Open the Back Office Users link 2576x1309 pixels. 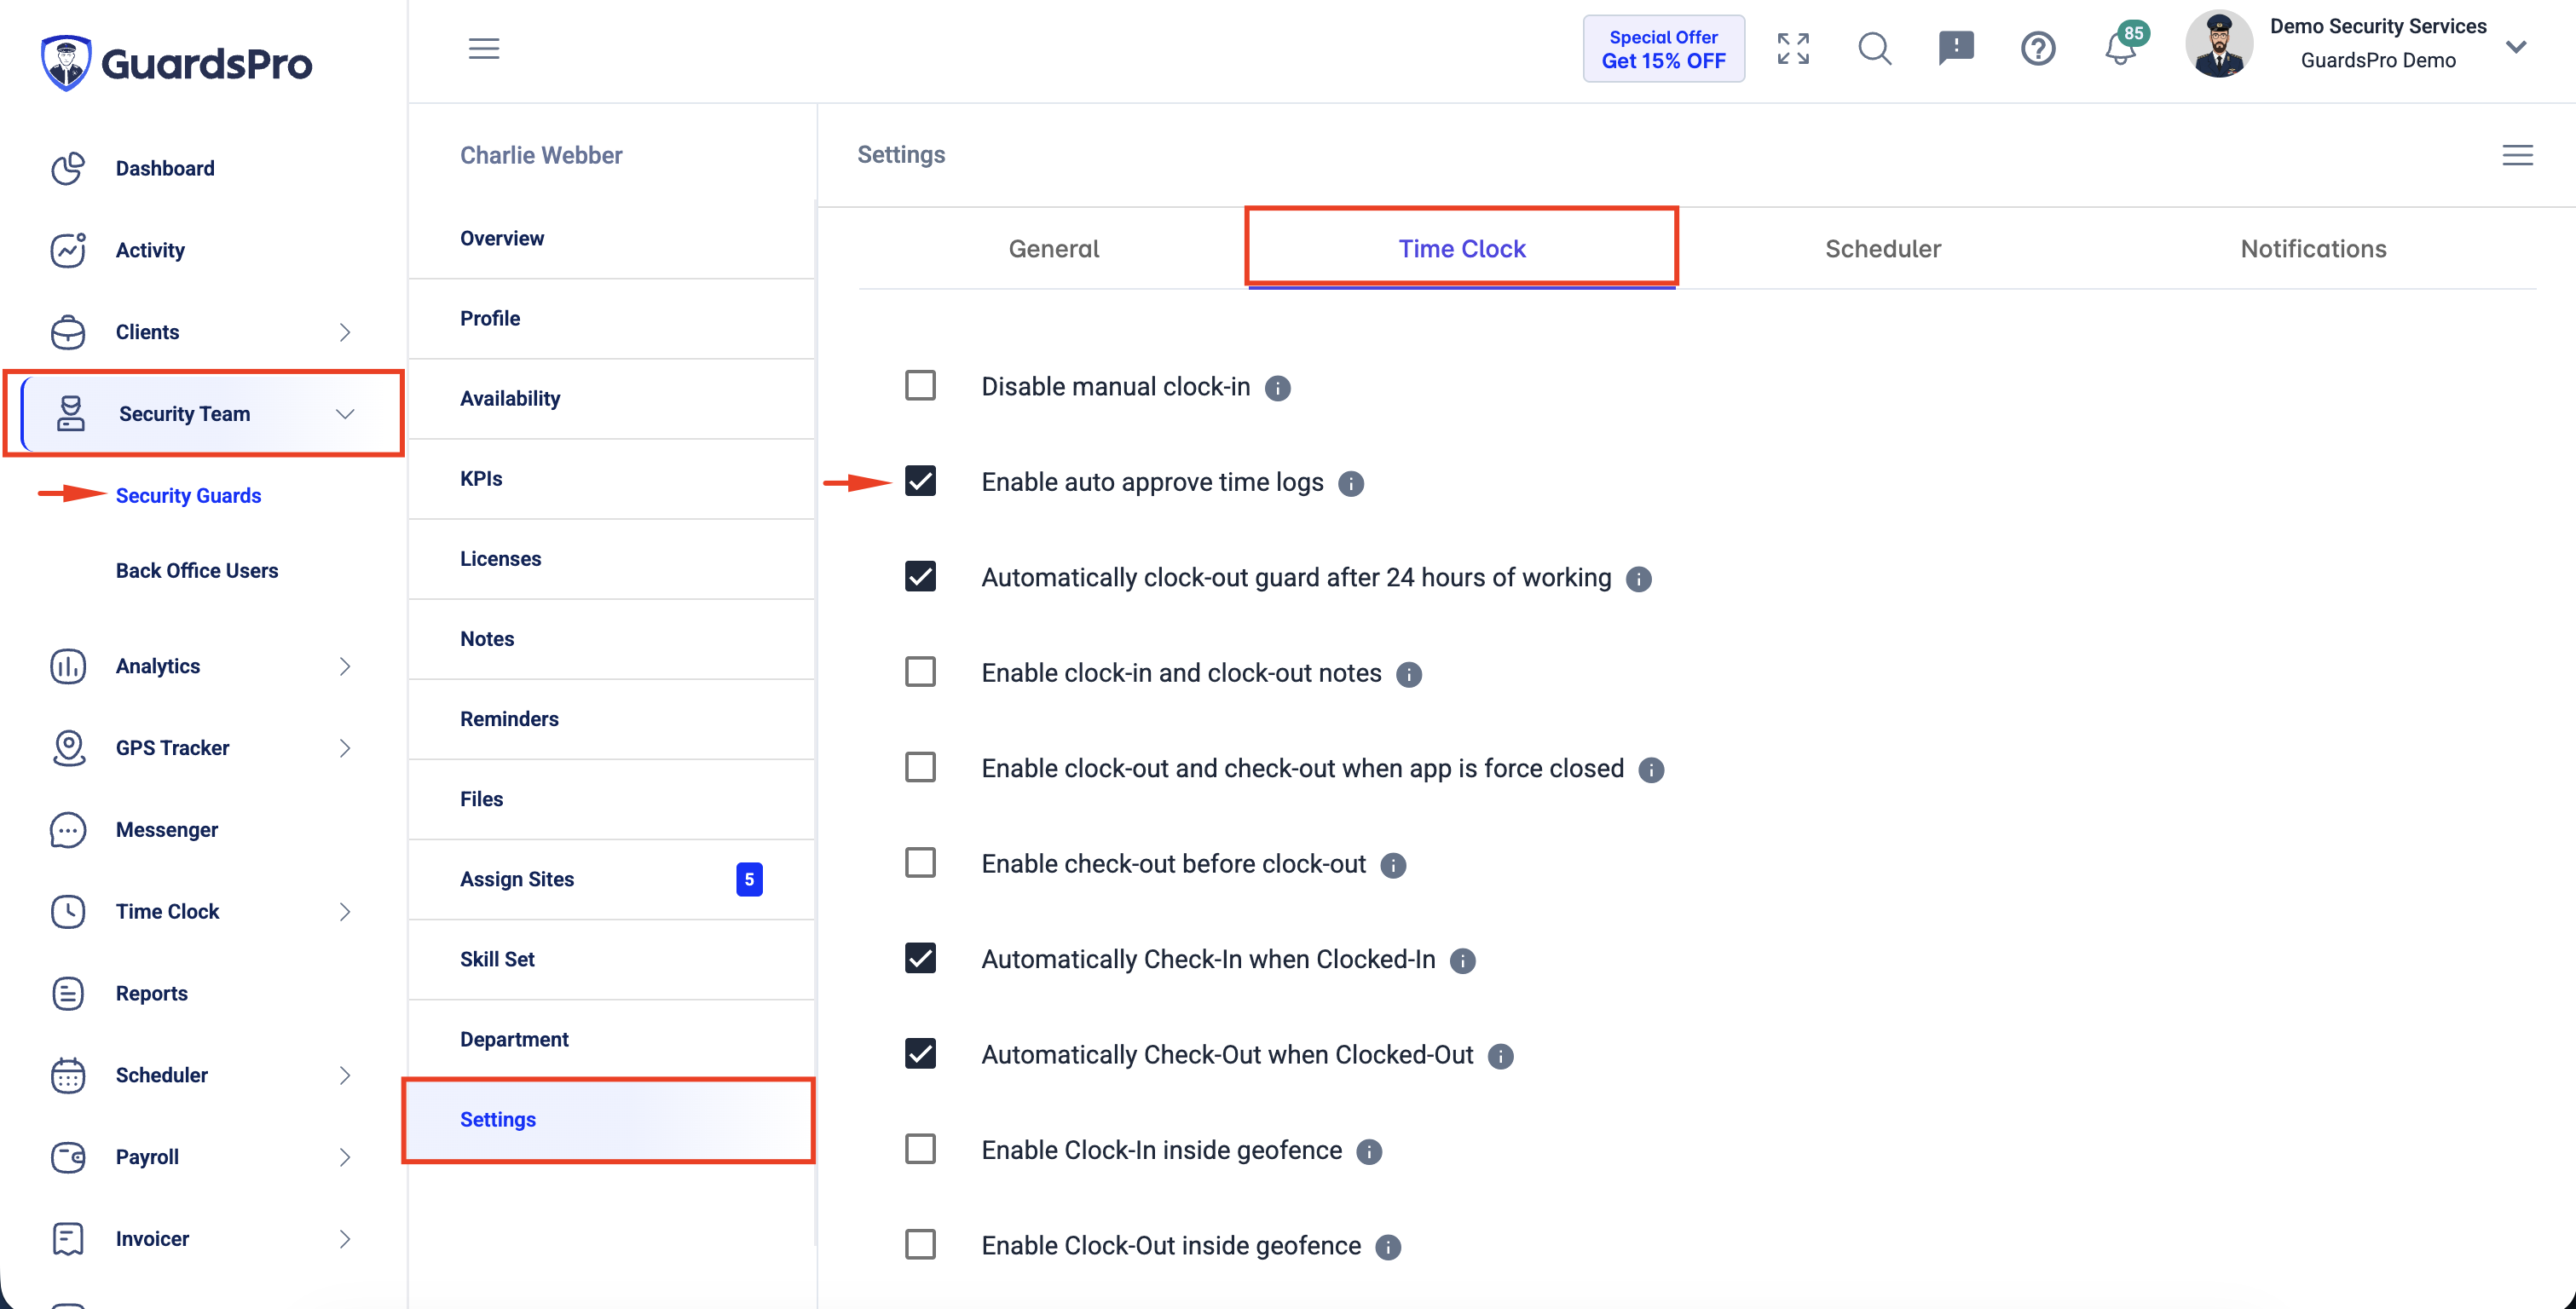[197, 571]
